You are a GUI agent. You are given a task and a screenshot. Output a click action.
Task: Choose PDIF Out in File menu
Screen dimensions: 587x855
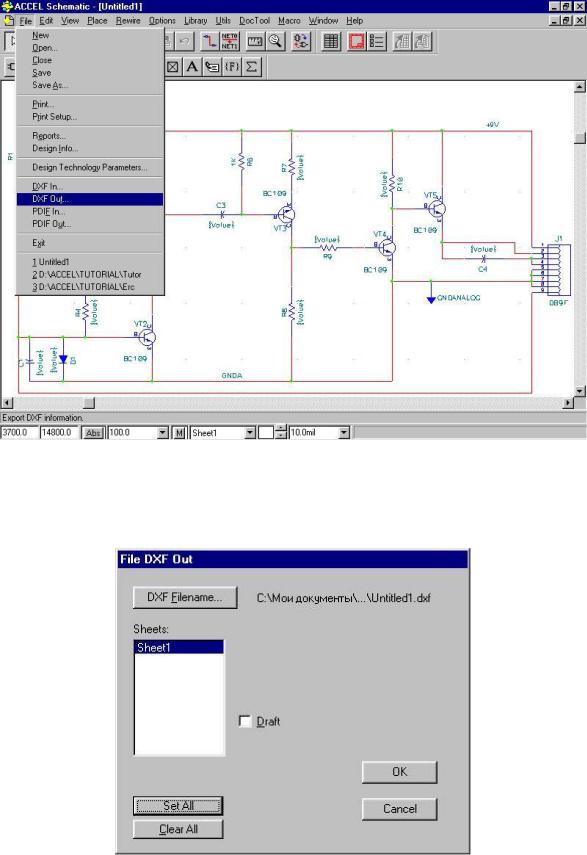click(x=90, y=224)
